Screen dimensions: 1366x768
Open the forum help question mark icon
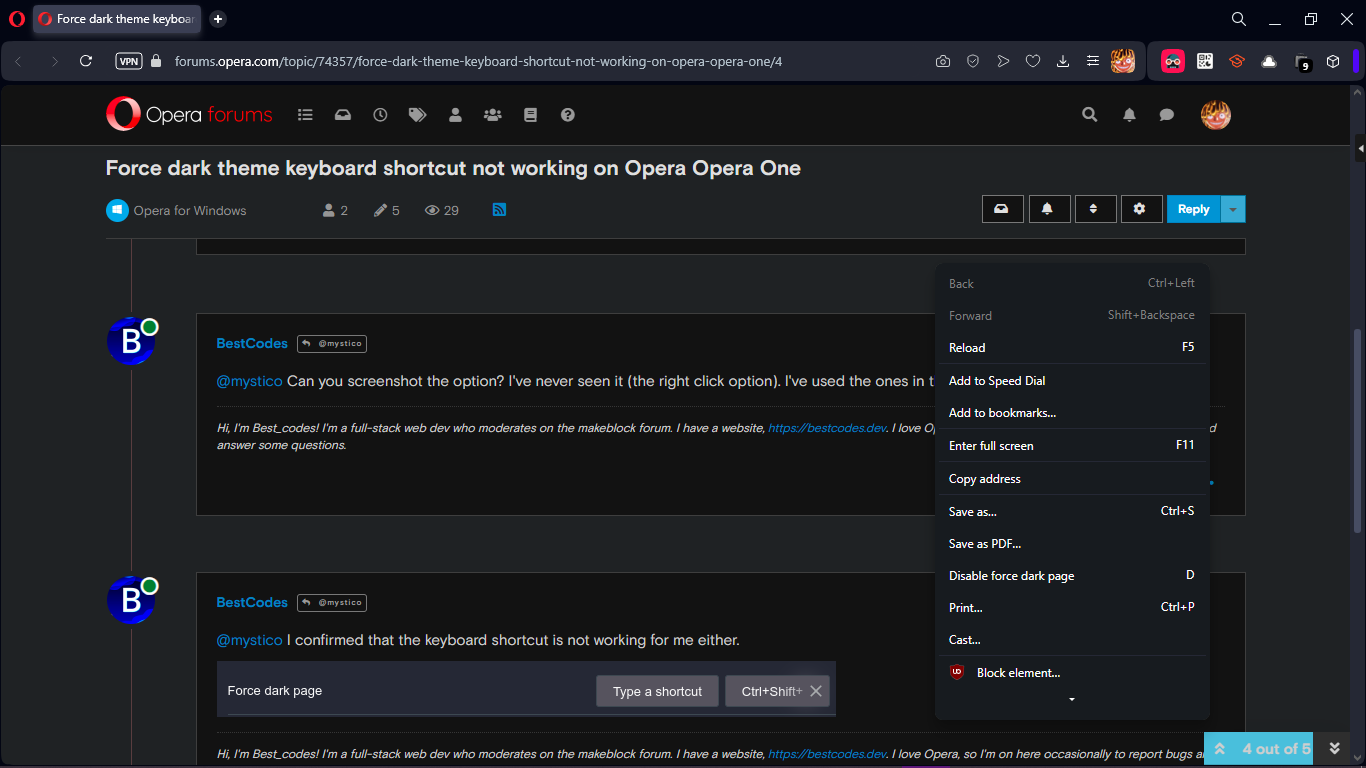point(568,115)
